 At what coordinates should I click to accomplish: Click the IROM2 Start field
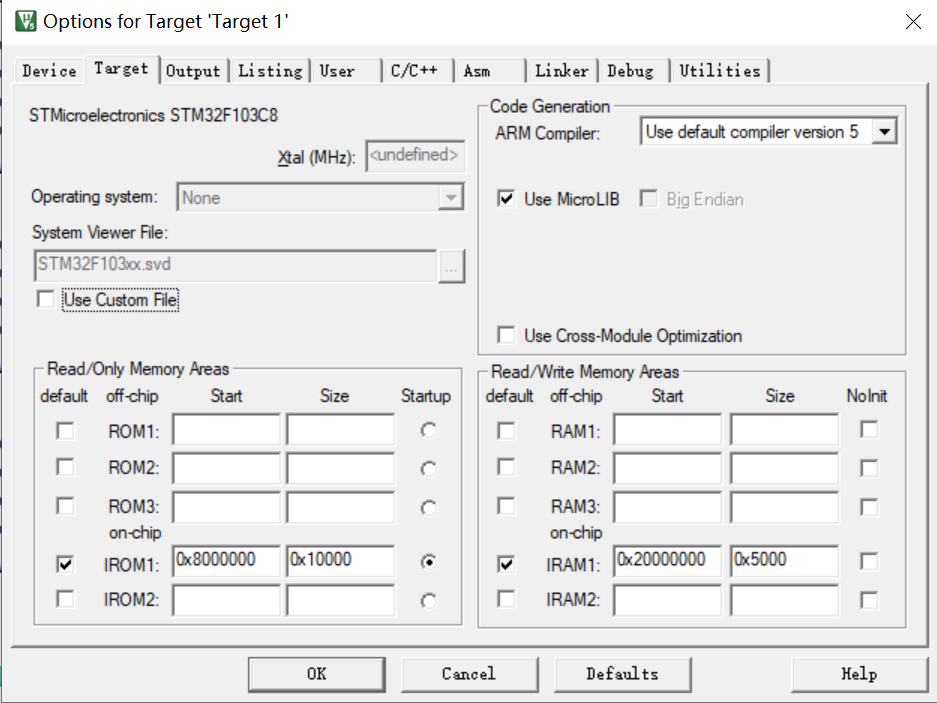click(226, 600)
